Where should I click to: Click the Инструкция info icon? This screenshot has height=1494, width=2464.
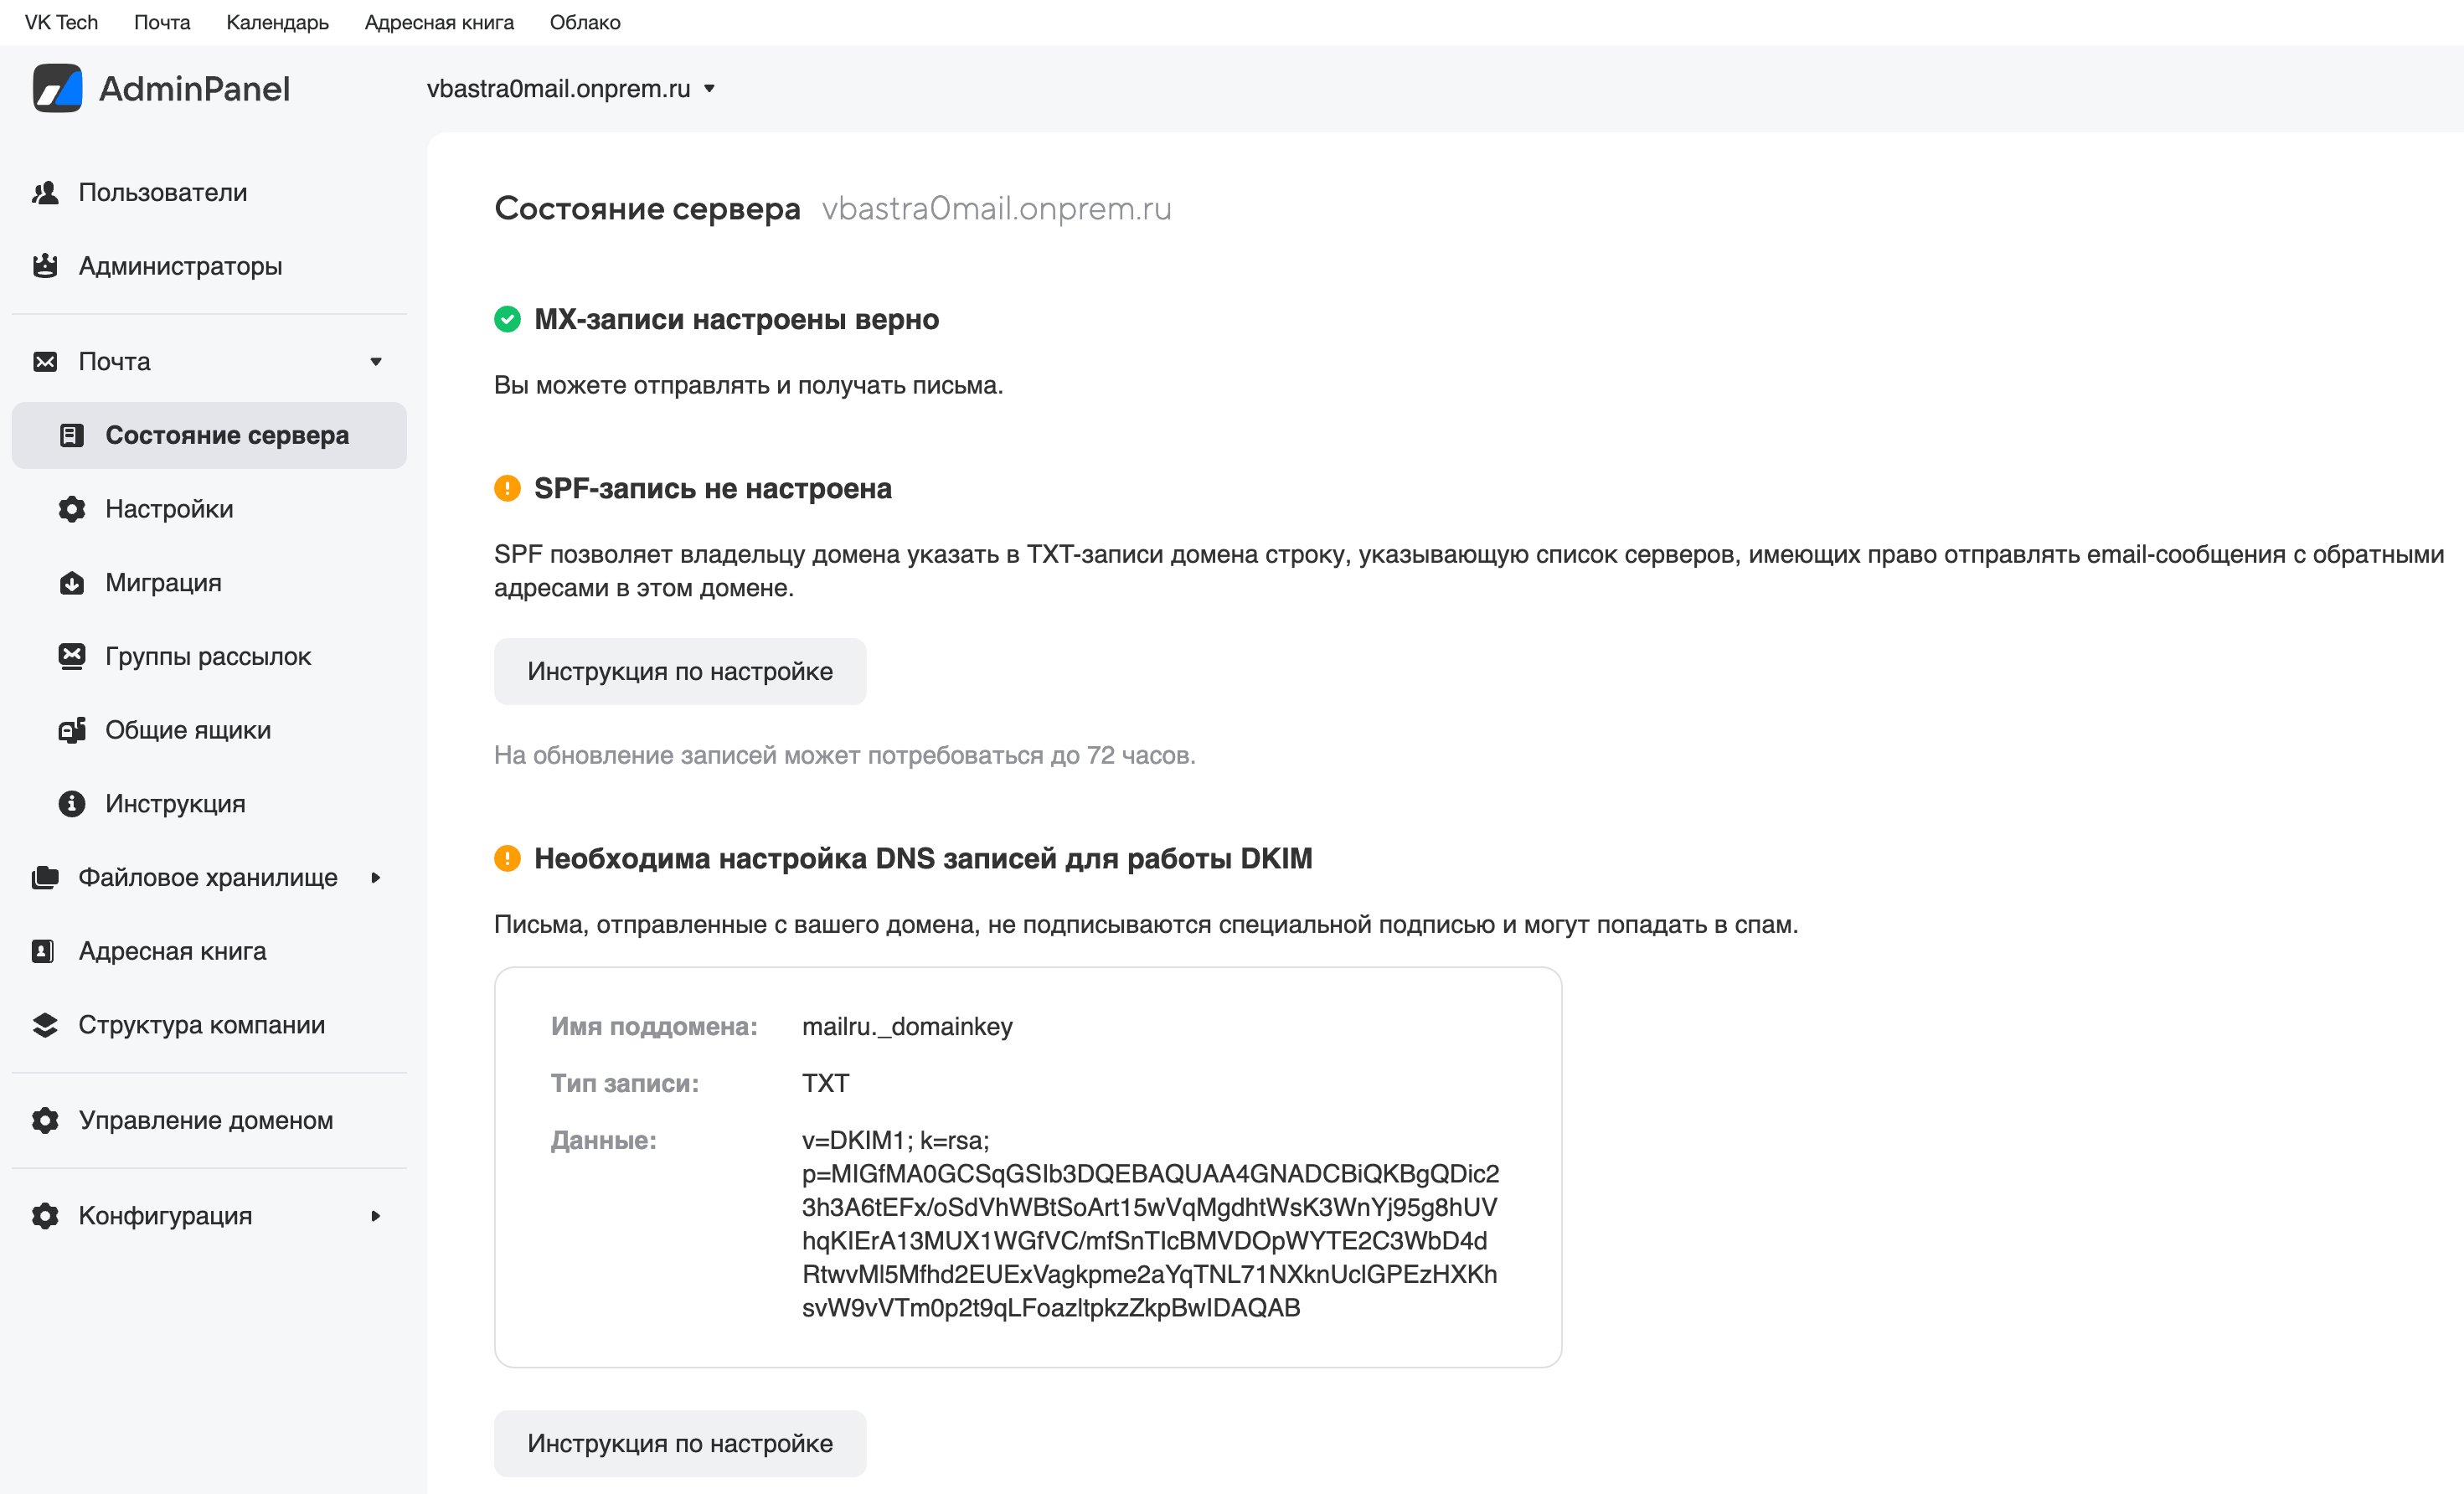(x=72, y=804)
